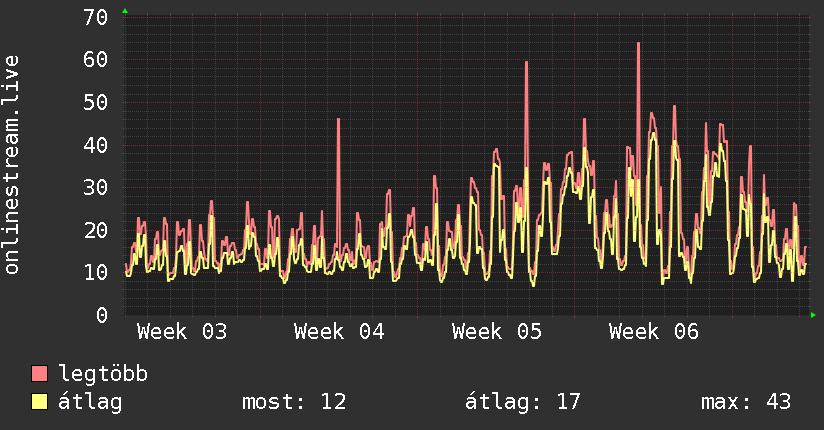
Task: Click the top of the tall red spike in Week 05
Action: pyautogui.click(x=526, y=63)
